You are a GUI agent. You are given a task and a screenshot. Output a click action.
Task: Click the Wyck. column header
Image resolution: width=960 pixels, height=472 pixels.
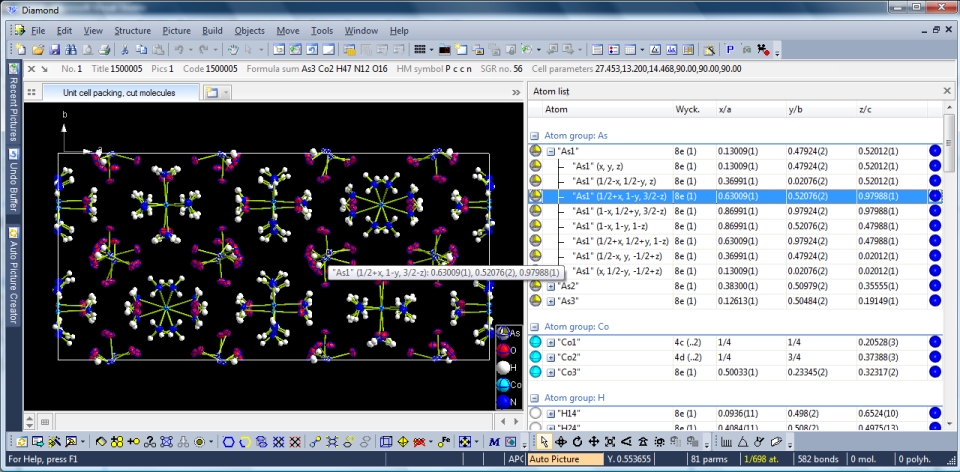[x=687, y=109]
